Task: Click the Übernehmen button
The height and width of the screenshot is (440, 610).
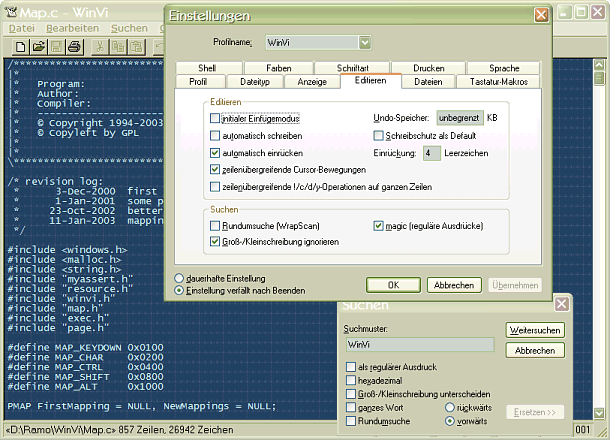Action: (x=515, y=285)
